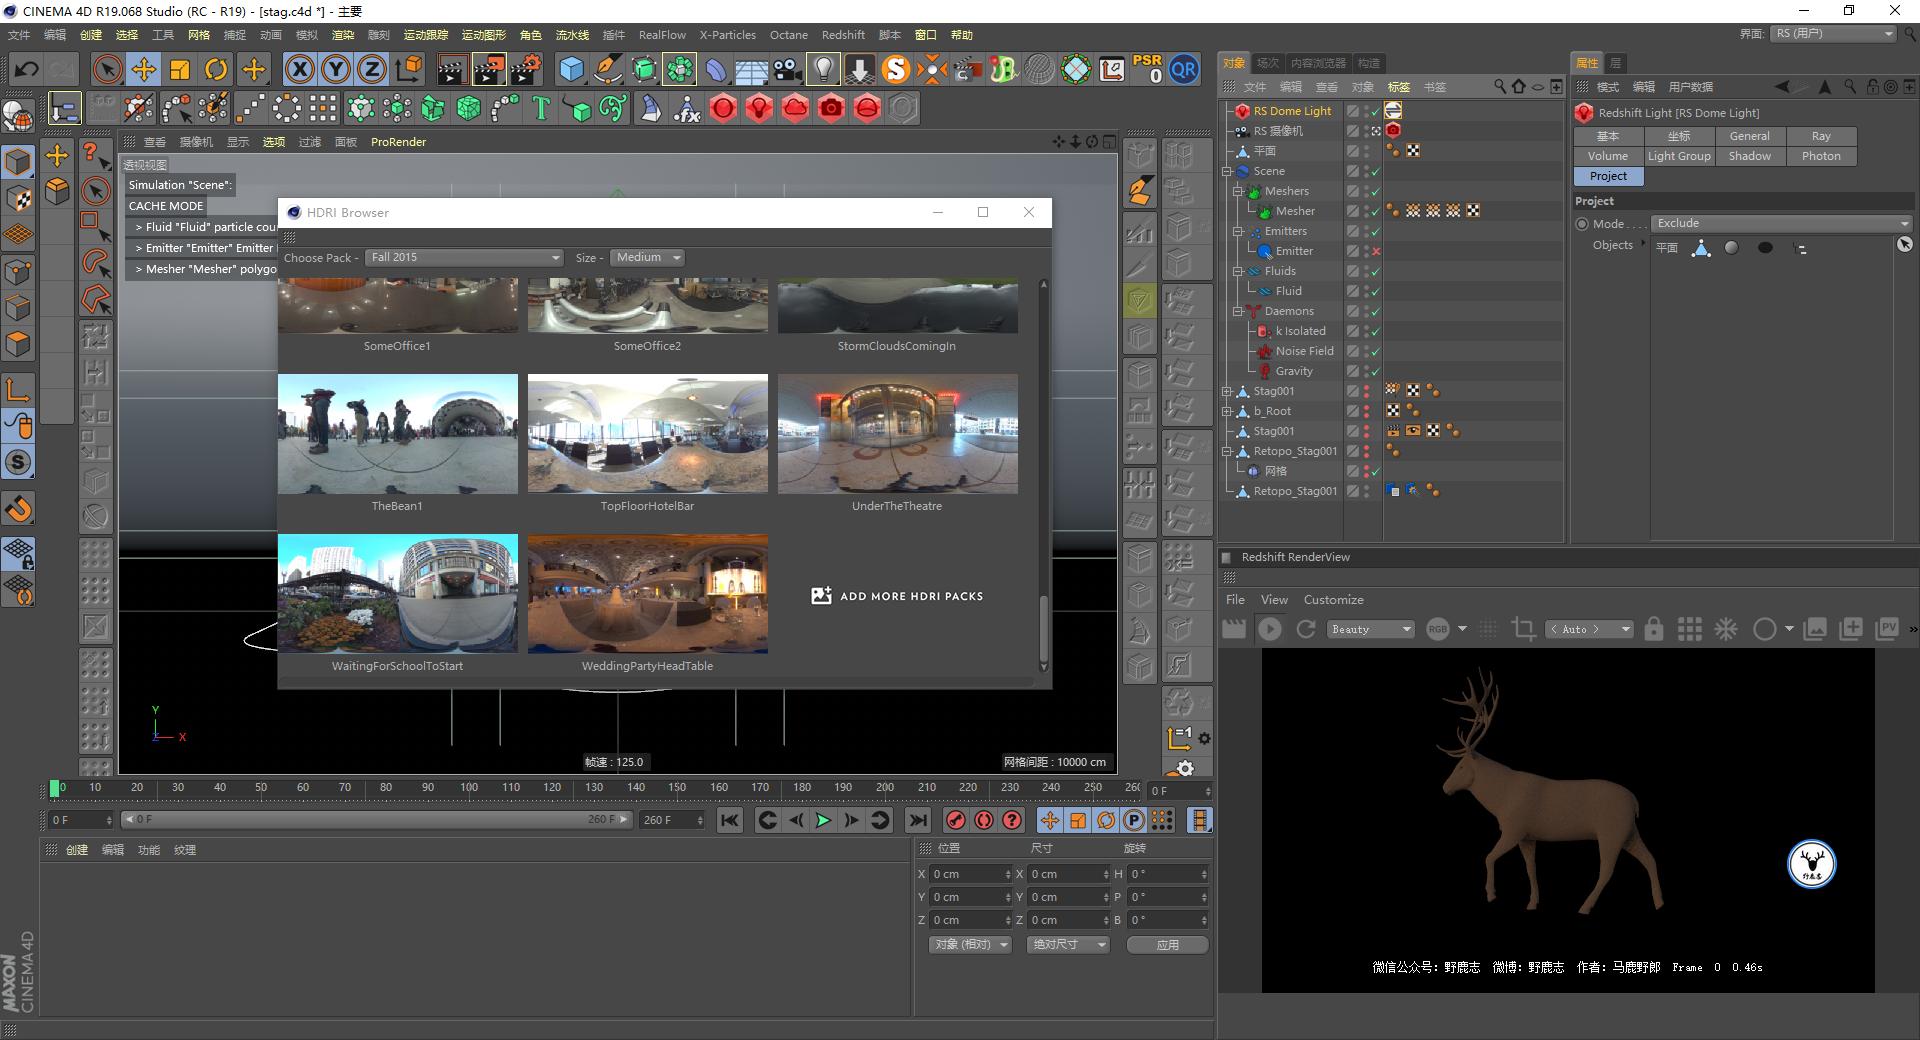Switch to the Shadow tab
This screenshot has width=1920, height=1040.
pos(1749,156)
